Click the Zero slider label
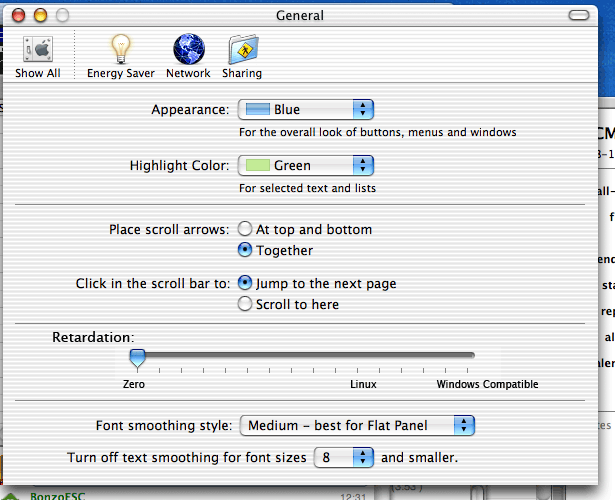The height and width of the screenshot is (500, 615). coord(134,384)
